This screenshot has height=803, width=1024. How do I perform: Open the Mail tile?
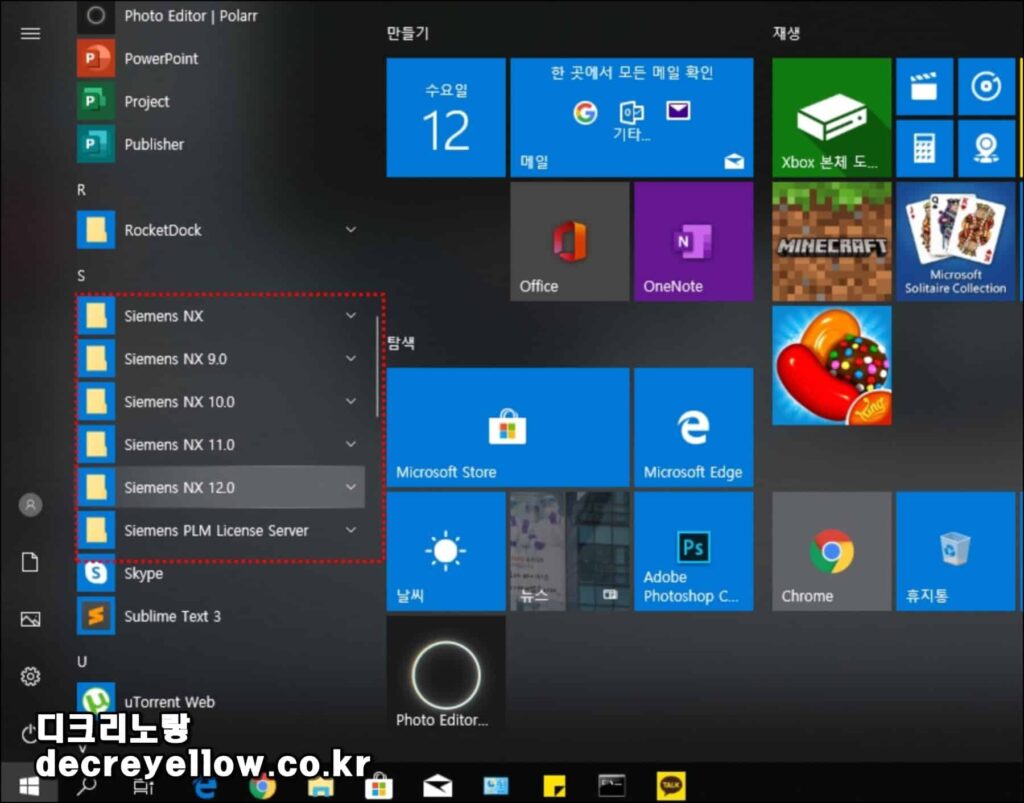click(632, 118)
